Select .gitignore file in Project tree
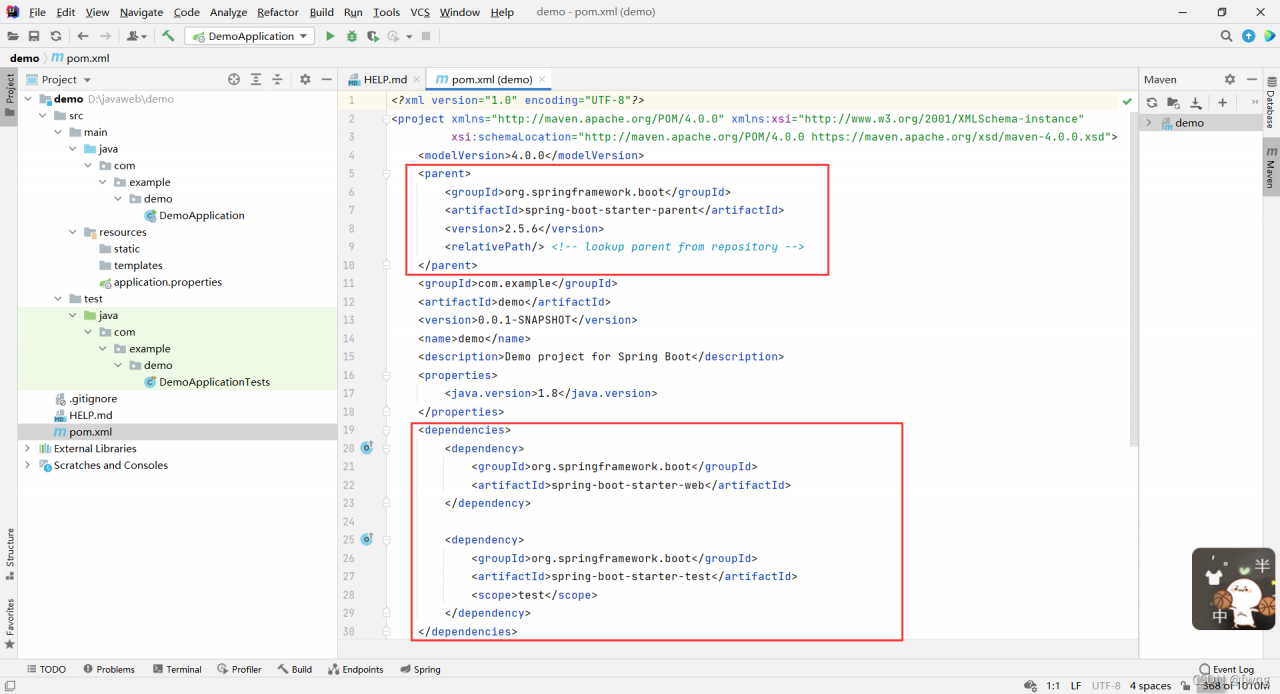 pos(93,399)
